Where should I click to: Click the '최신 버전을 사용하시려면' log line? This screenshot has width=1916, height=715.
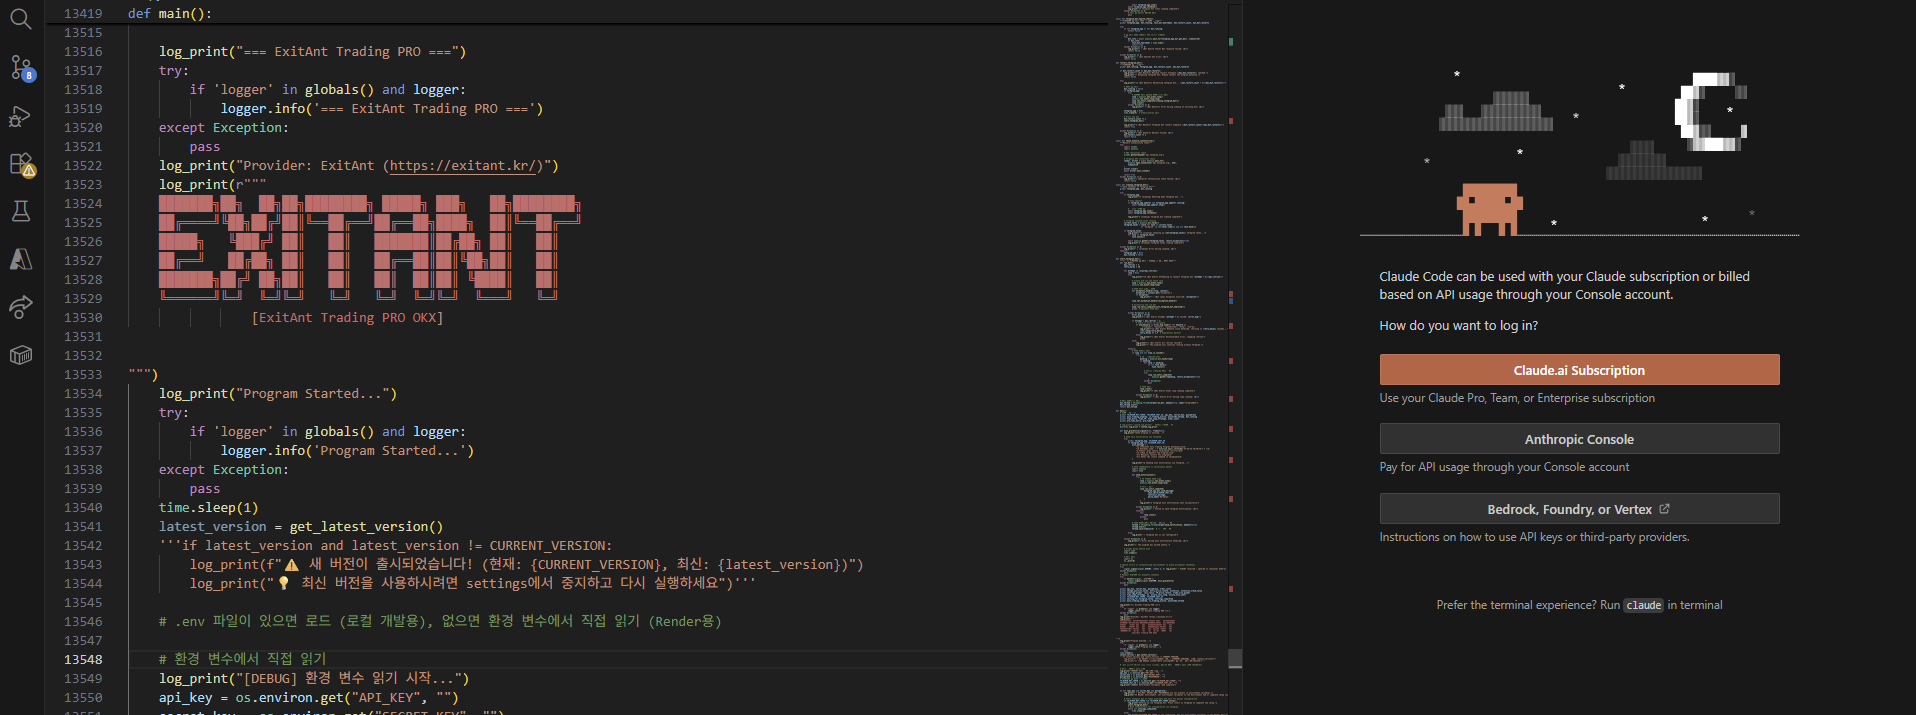(x=473, y=584)
